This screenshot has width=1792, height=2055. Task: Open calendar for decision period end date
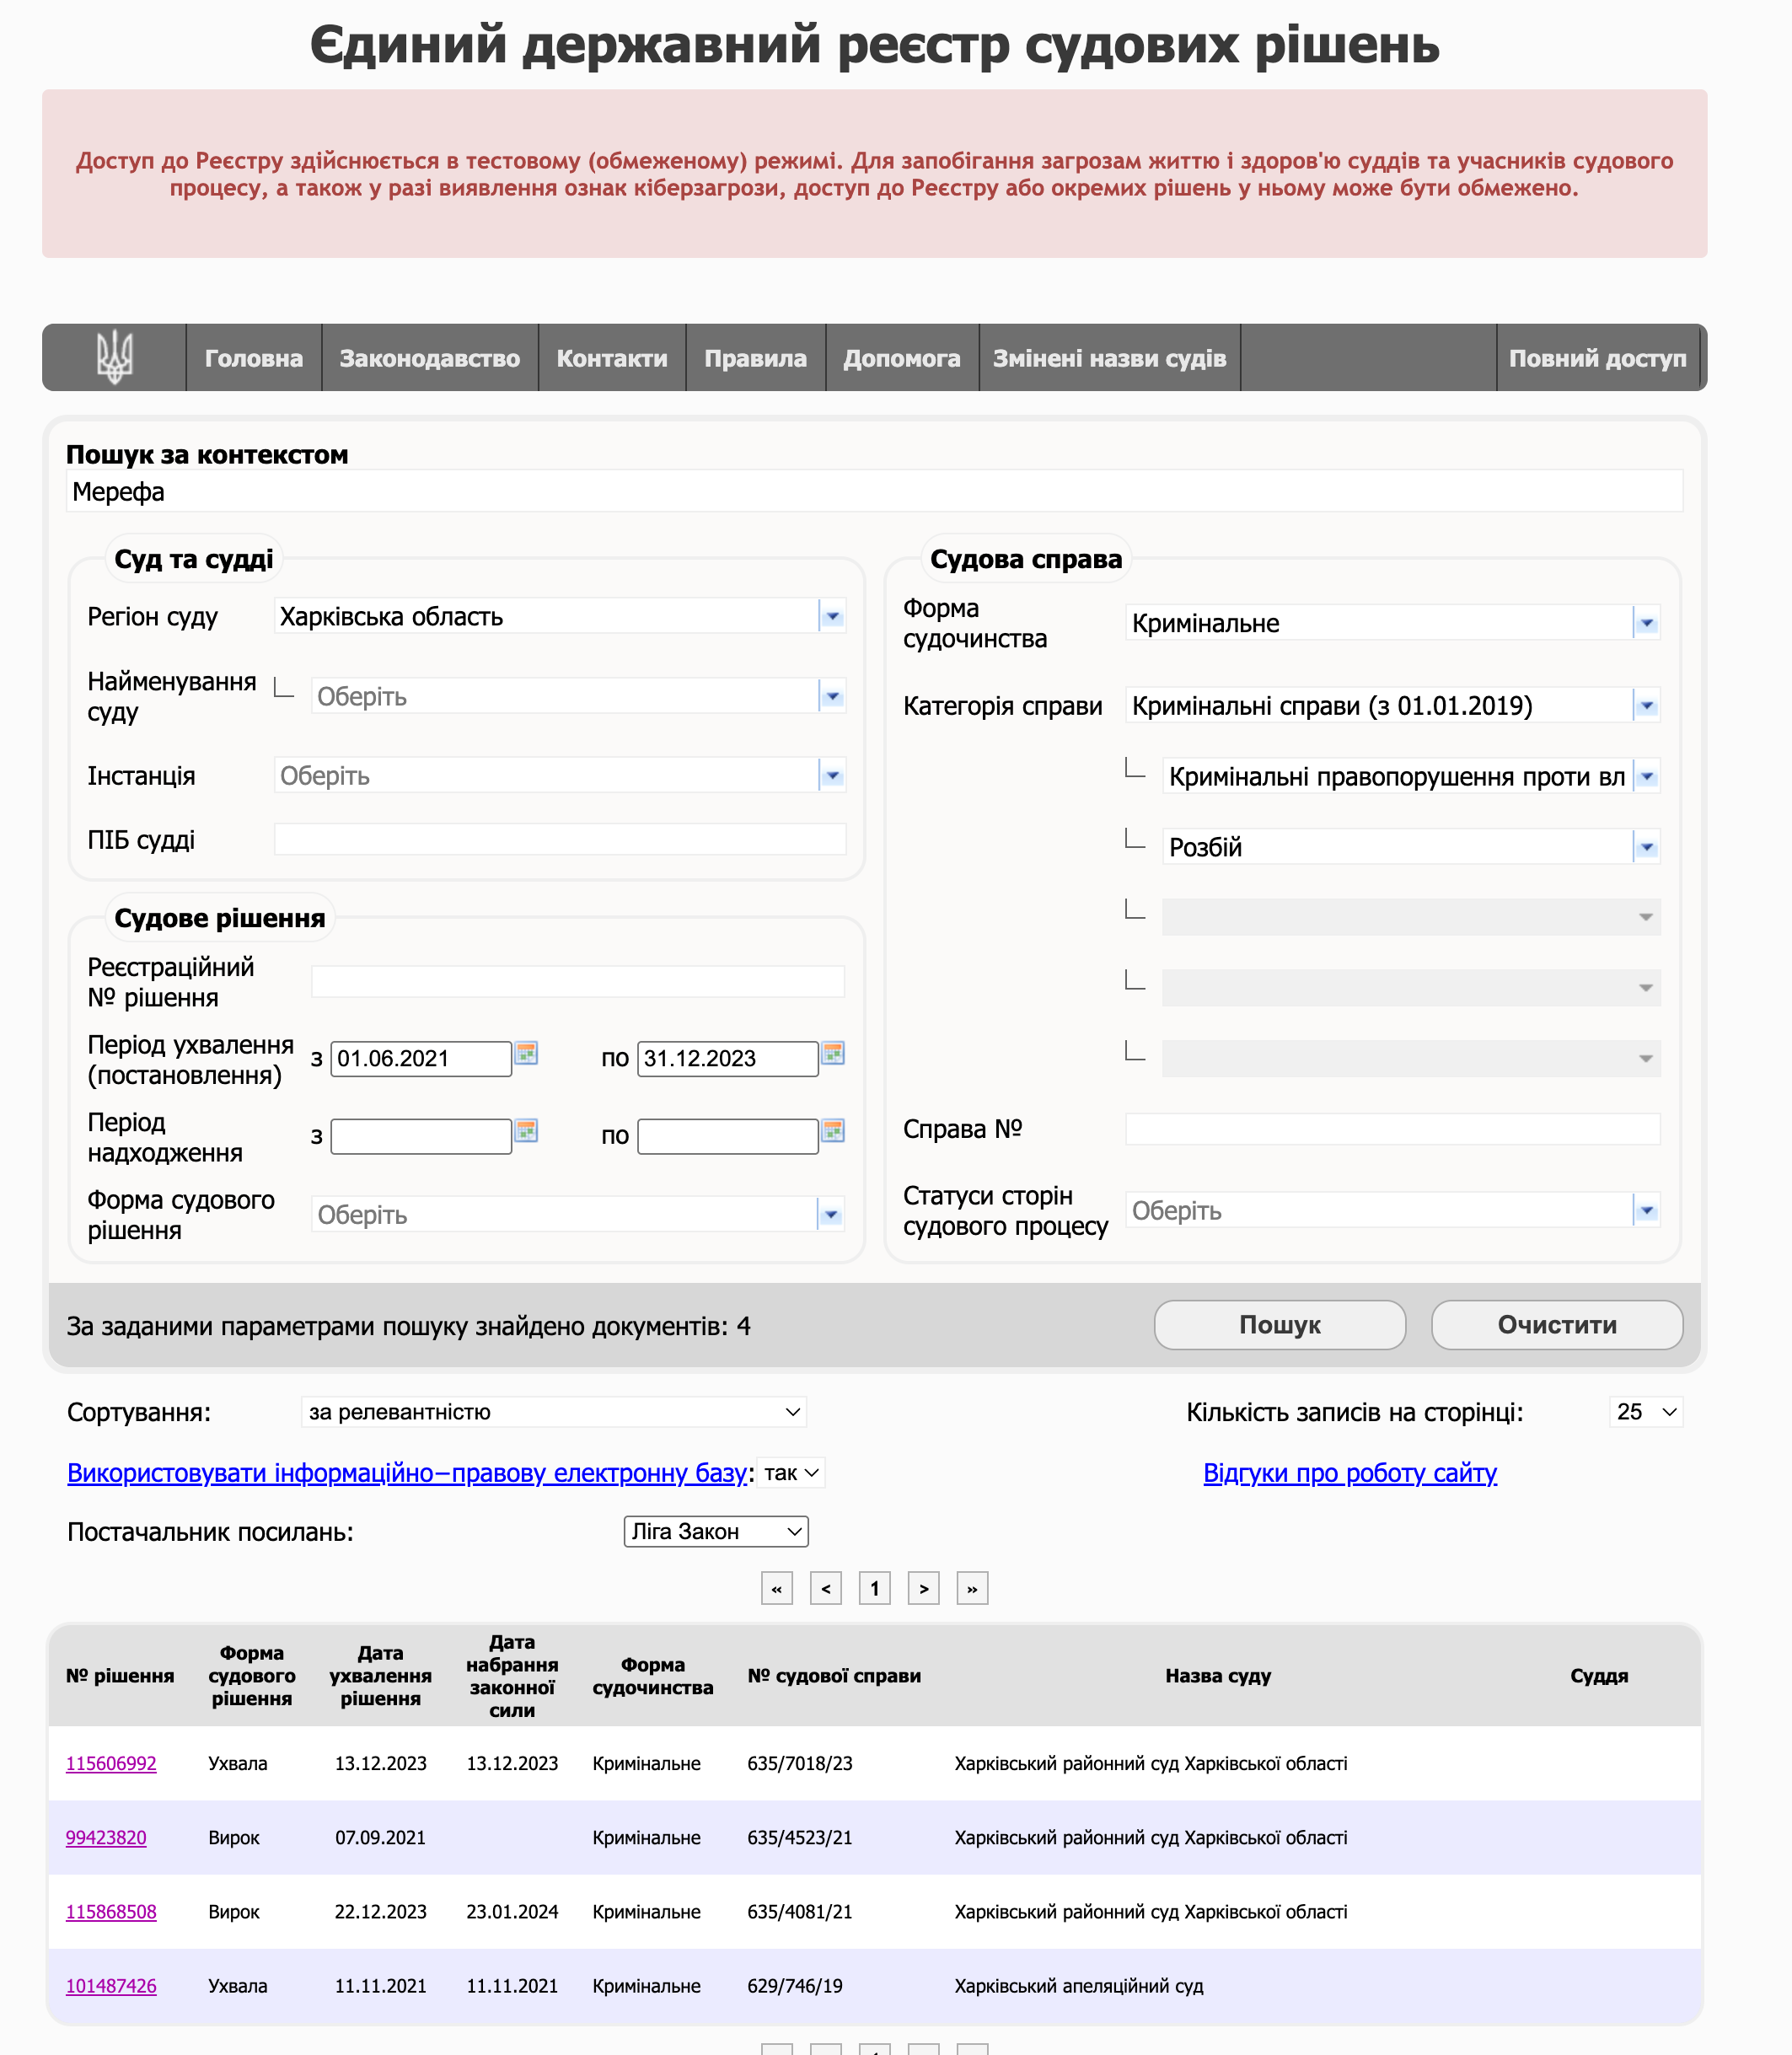coord(833,1053)
